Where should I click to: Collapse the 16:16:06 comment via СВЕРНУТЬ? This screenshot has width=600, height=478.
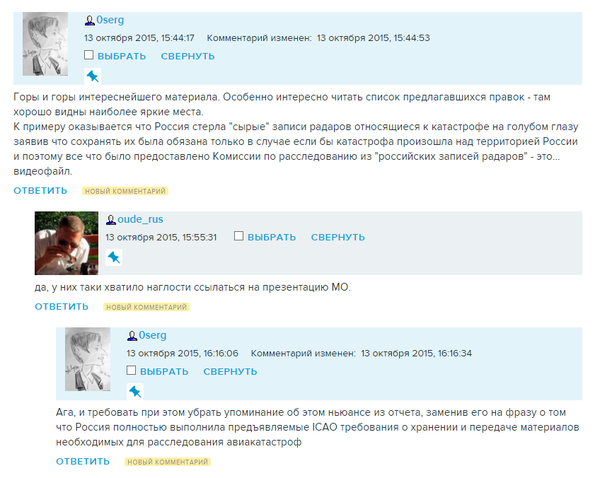pos(230,372)
